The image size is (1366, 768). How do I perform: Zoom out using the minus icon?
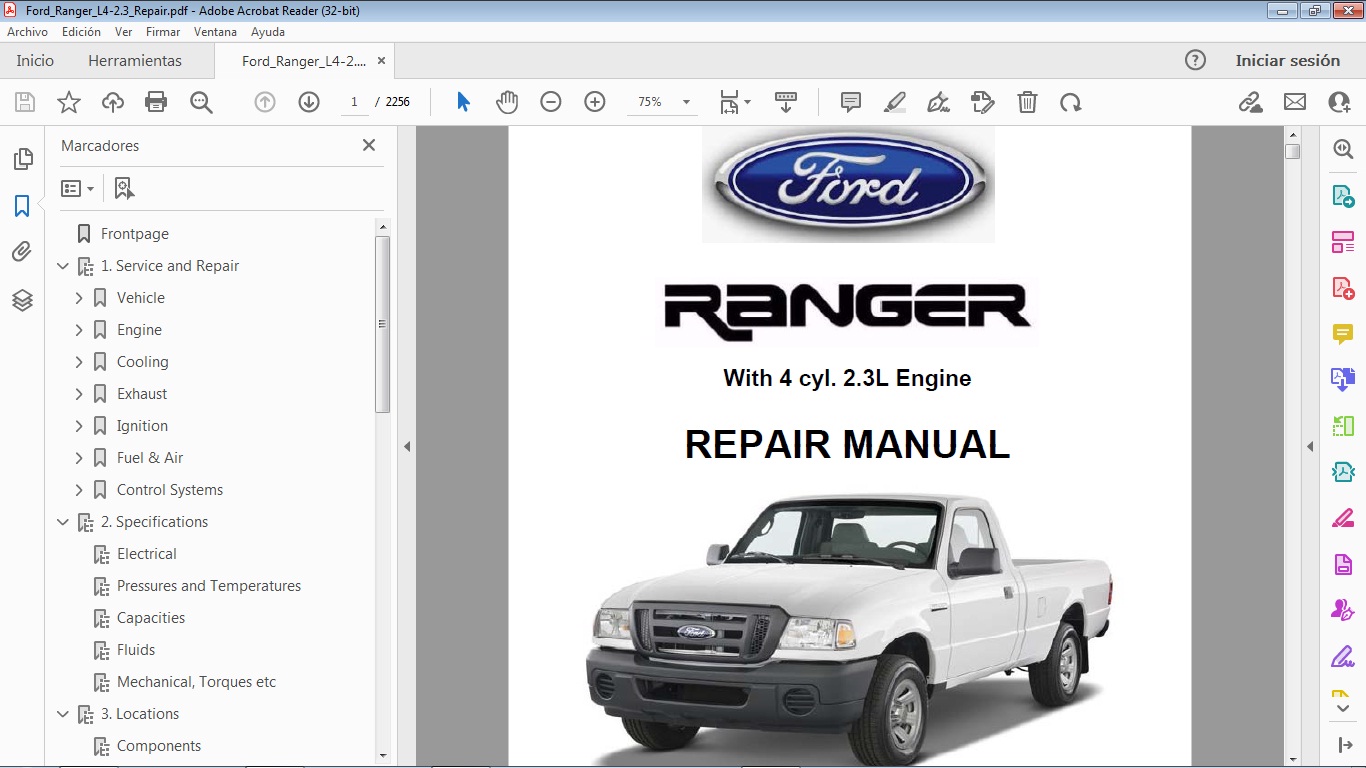coord(550,101)
